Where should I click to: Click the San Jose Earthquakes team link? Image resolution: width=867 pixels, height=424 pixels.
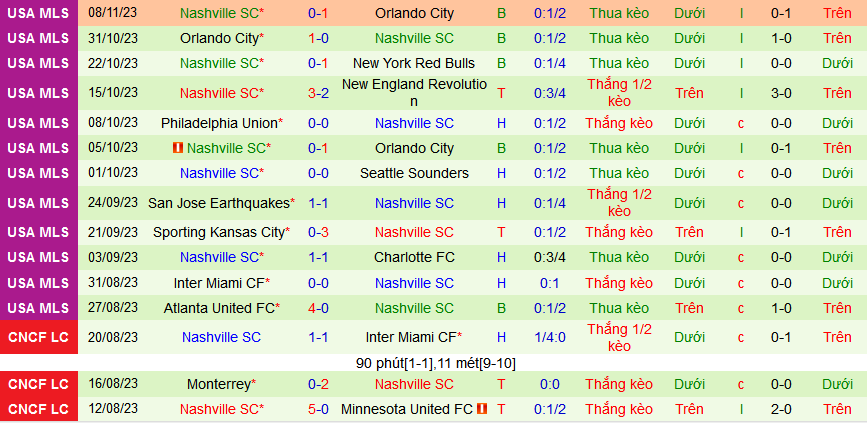[x=218, y=203]
